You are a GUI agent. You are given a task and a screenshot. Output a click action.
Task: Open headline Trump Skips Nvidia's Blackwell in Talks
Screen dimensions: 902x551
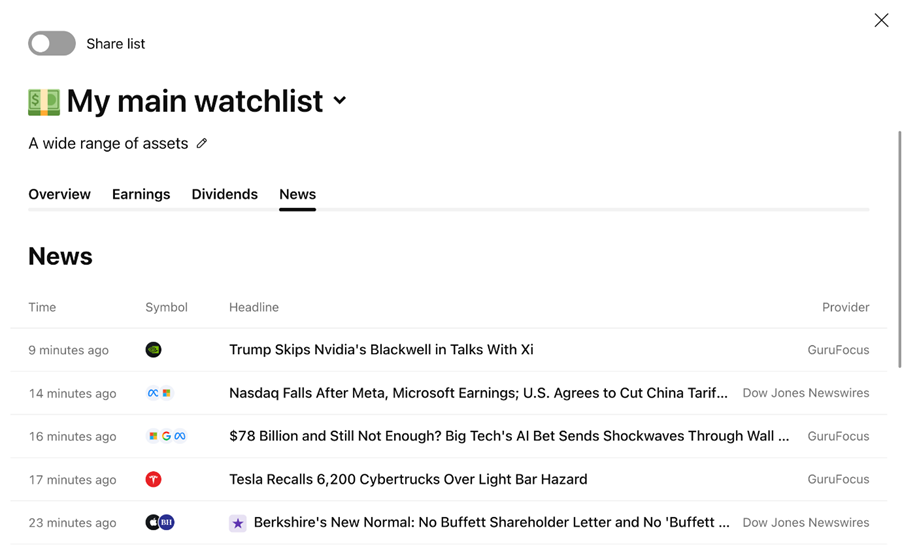[x=381, y=350]
